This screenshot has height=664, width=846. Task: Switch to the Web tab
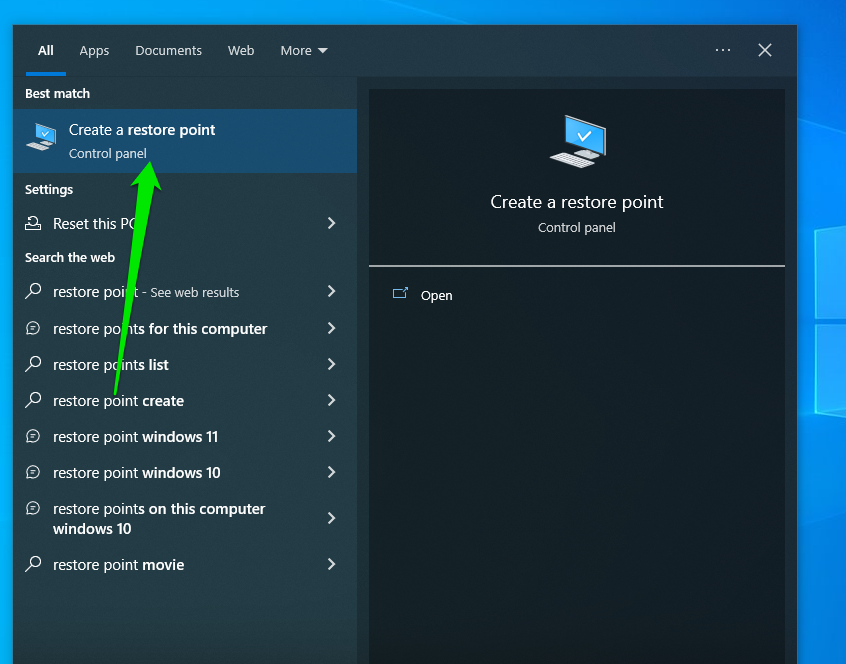point(241,50)
